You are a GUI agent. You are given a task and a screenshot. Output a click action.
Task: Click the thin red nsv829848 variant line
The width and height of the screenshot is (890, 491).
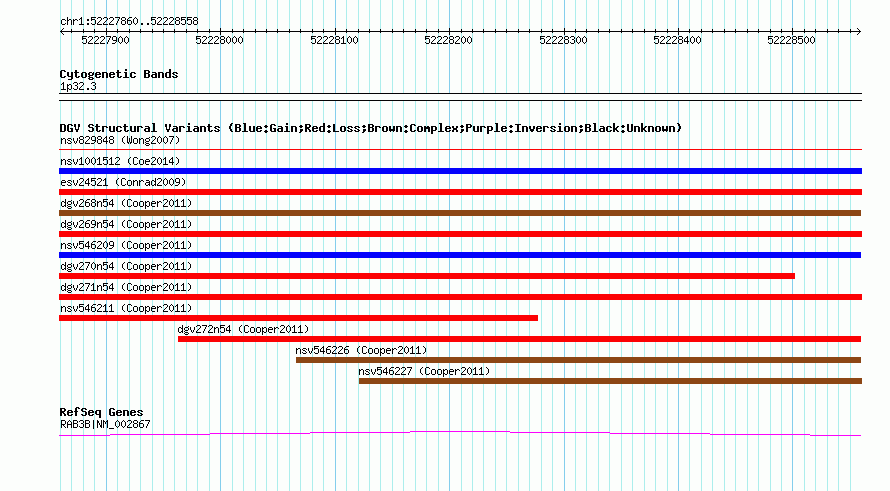tap(460, 150)
